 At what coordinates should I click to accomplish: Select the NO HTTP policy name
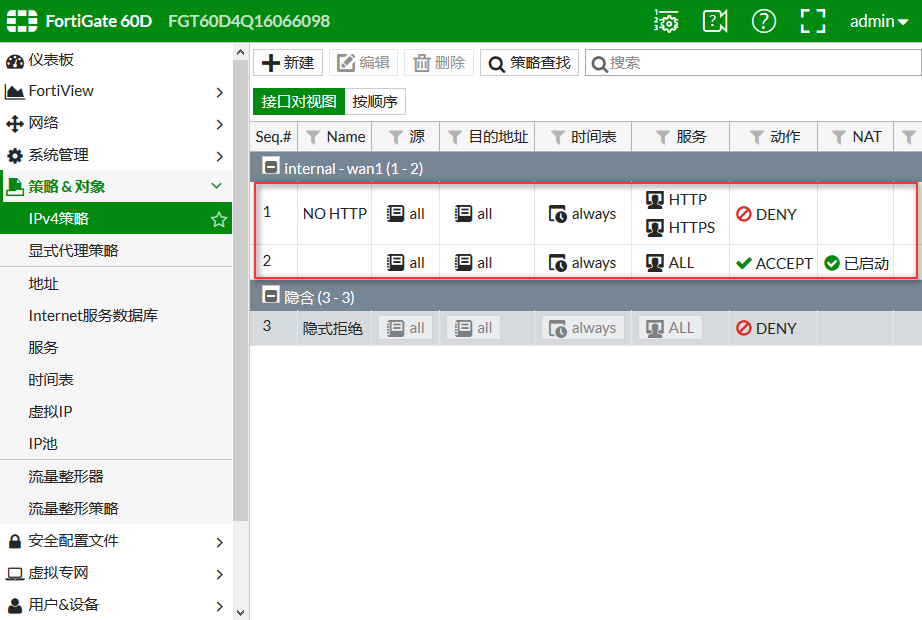click(335, 214)
